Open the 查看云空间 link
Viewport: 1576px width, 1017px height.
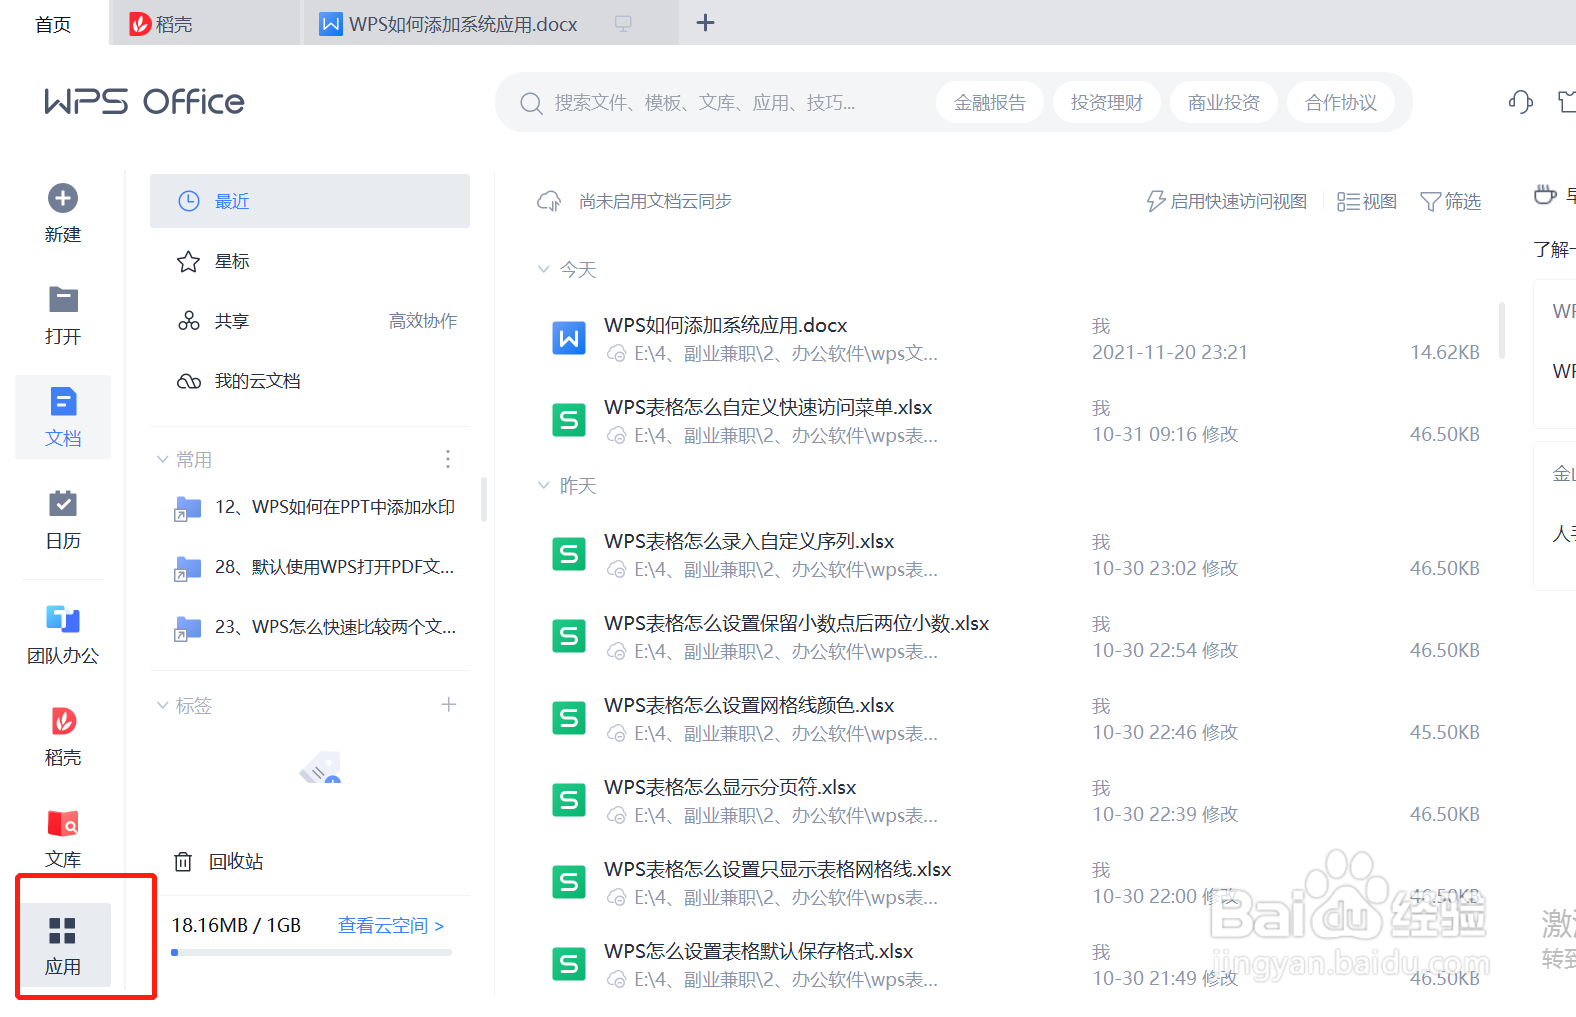[391, 926]
